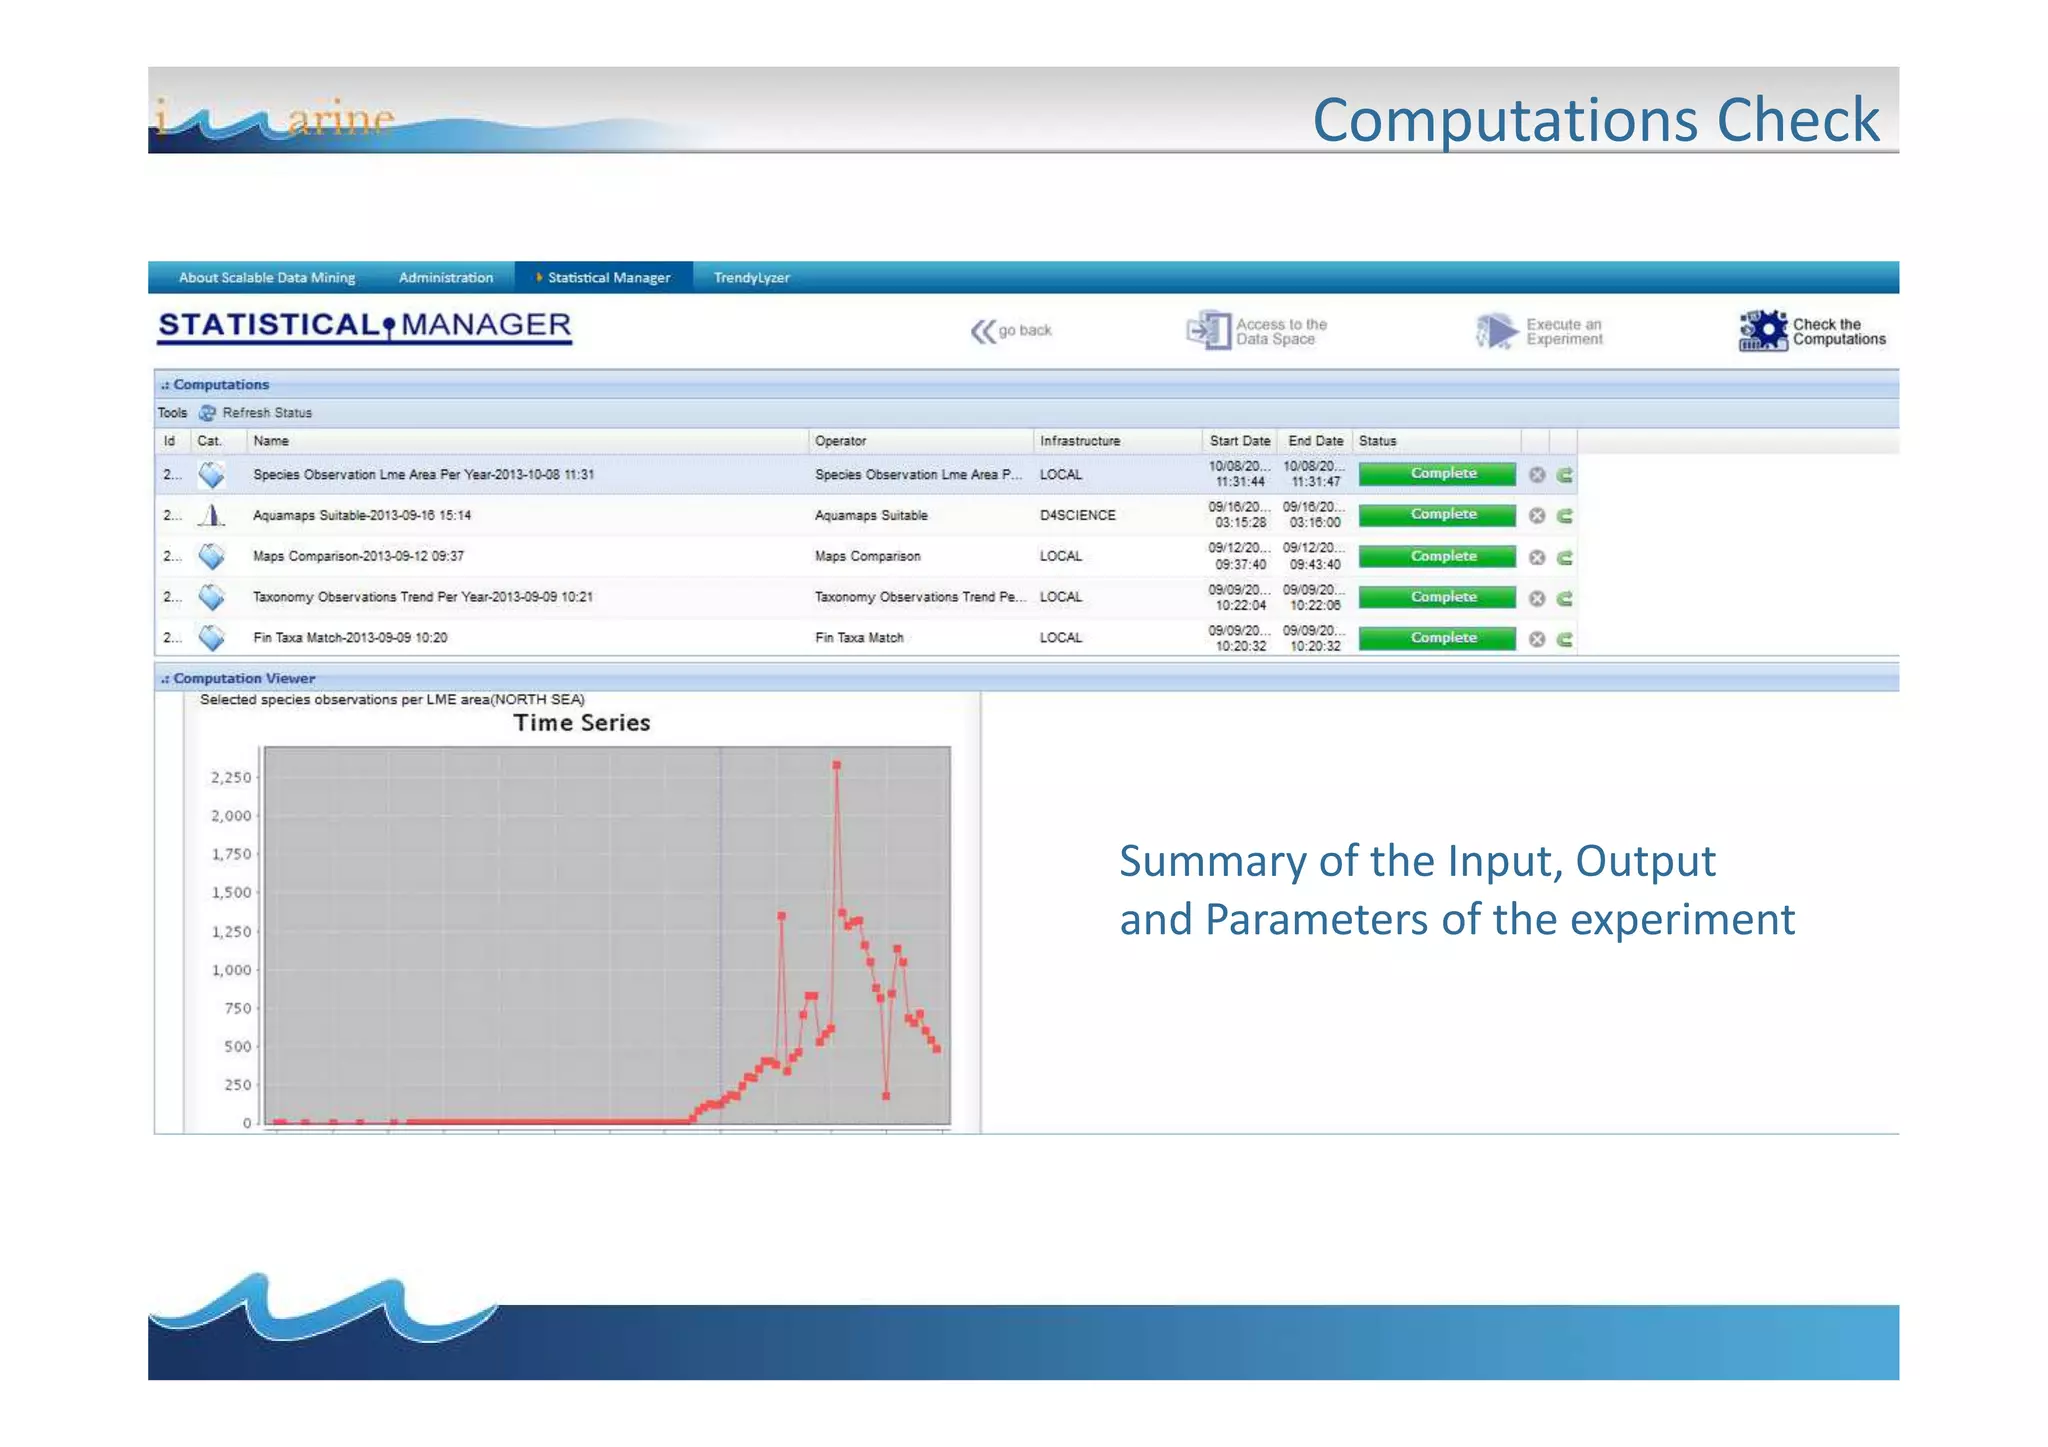Click the D4SCIENCE infrastructure cell
This screenshot has height=1447, width=2048.
1078,516
